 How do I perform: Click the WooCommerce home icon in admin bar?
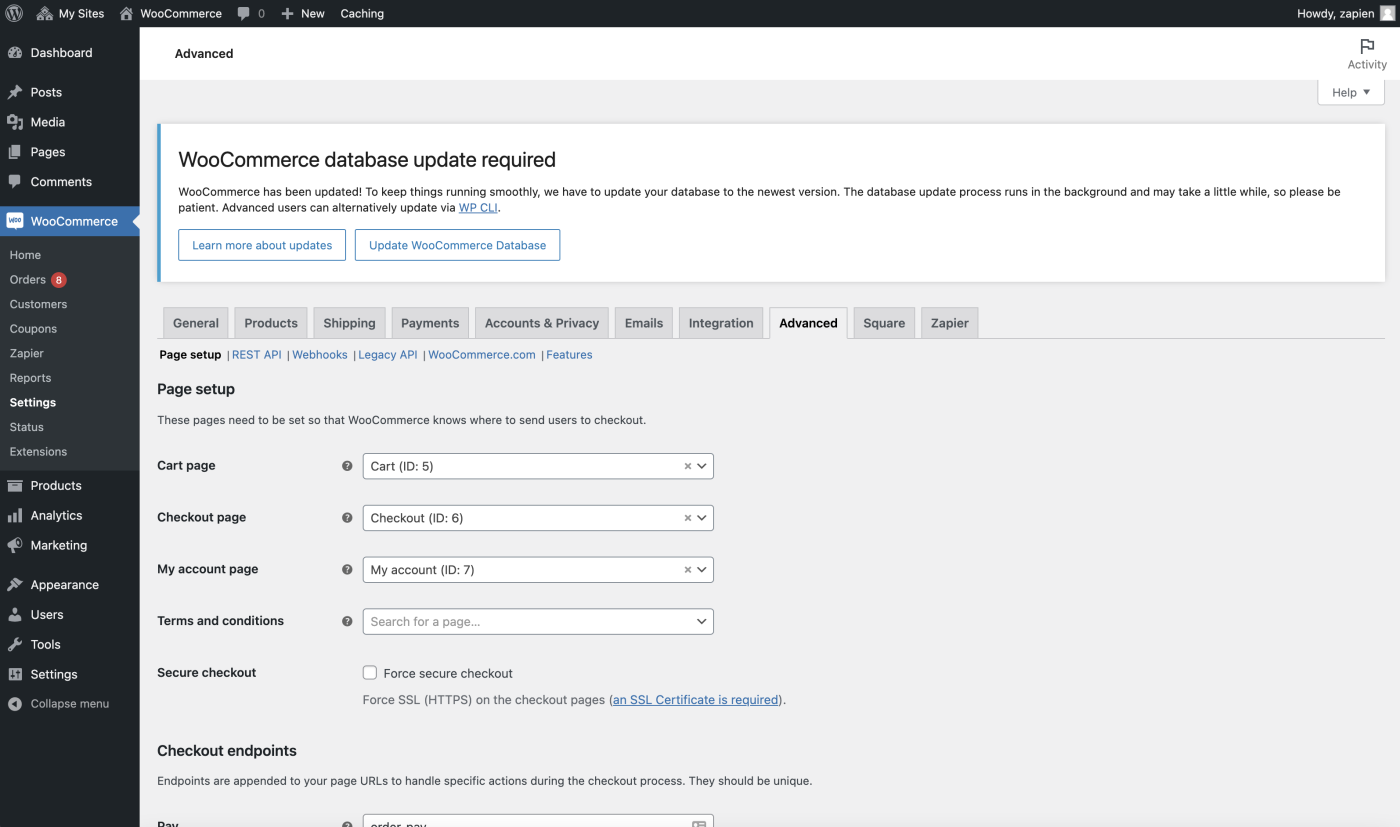[x=126, y=13]
